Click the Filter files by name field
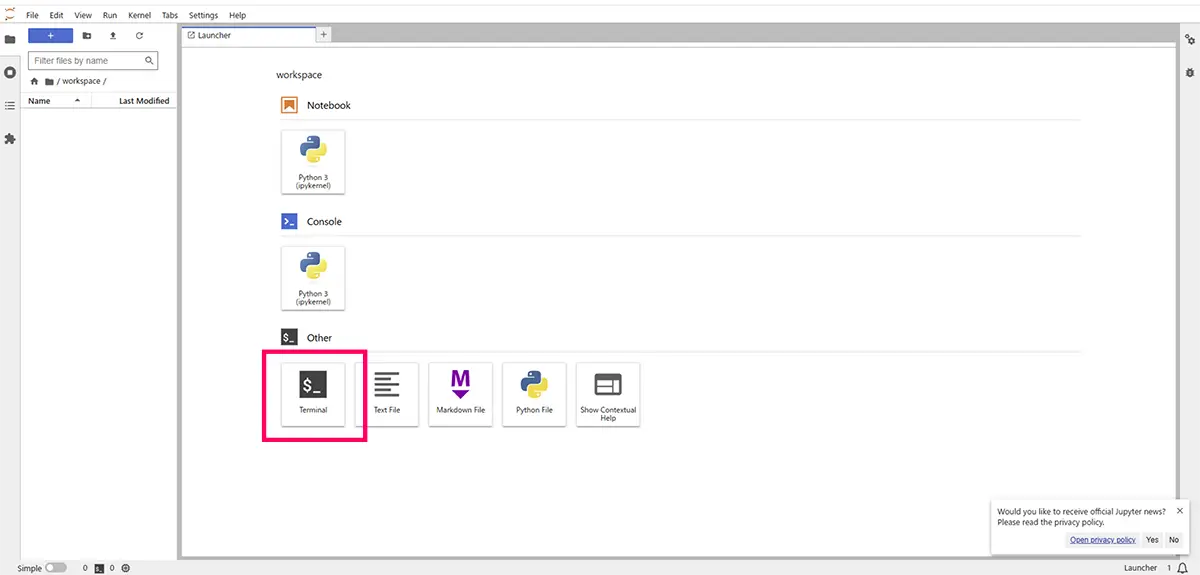This screenshot has width=1200, height=575. pos(88,61)
